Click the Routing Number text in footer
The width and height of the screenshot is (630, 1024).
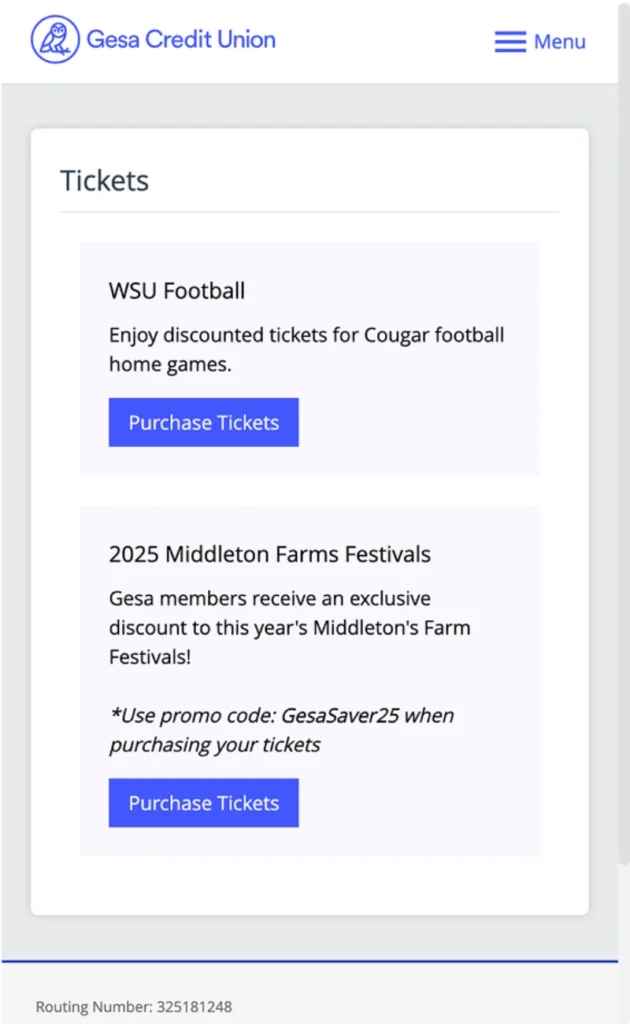point(95,1007)
